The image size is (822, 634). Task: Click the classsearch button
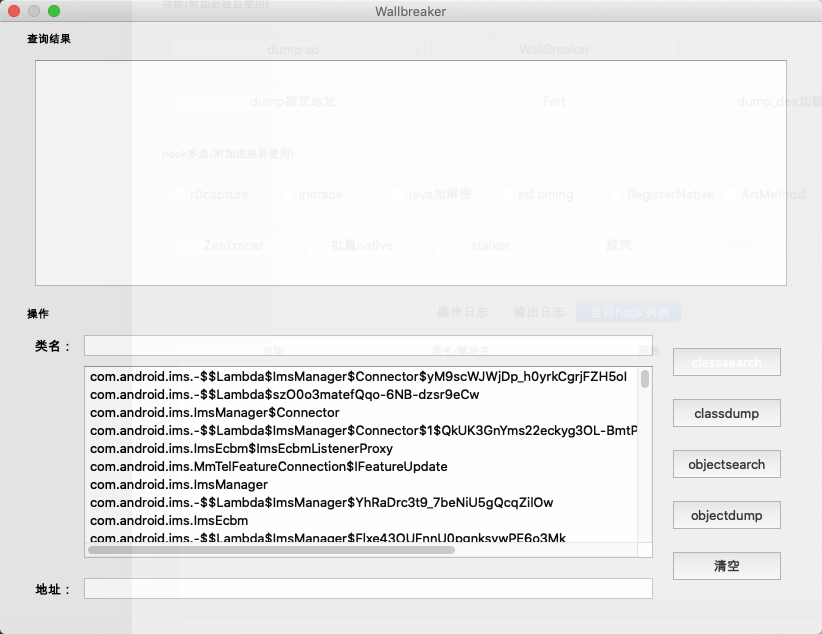727,362
